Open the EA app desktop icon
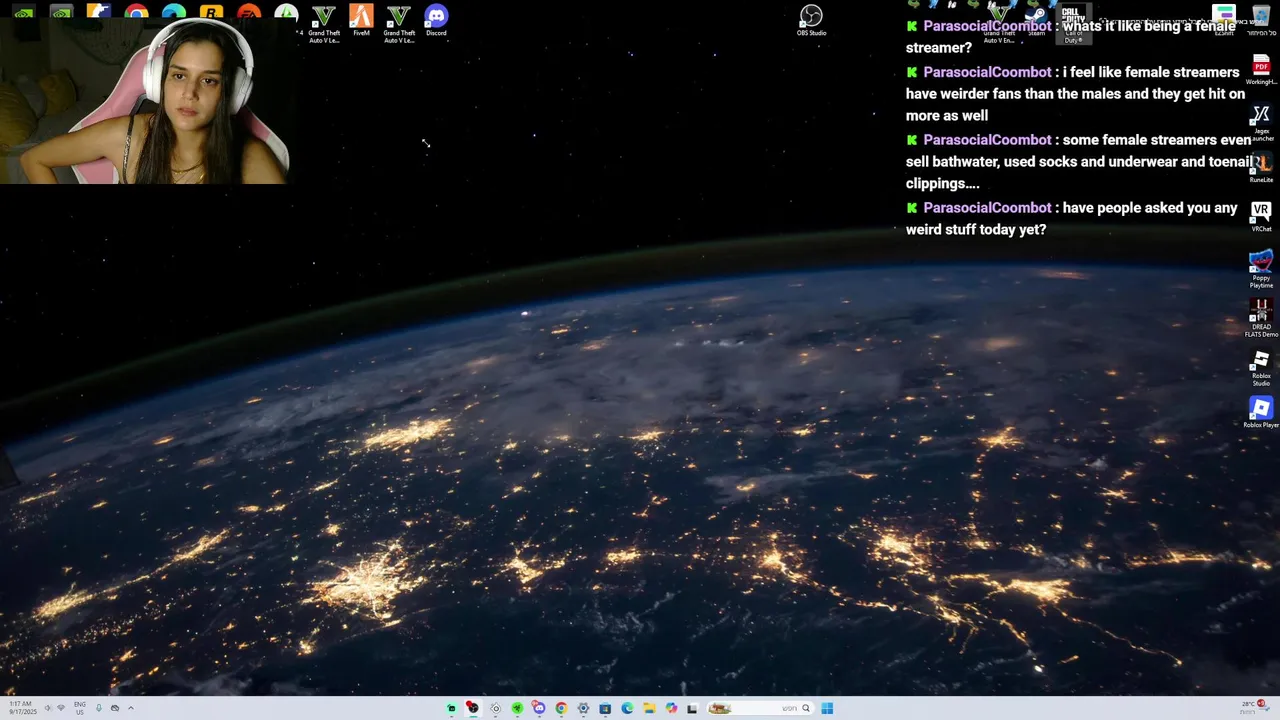The height and width of the screenshot is (720, 1280). pos(249,11)
